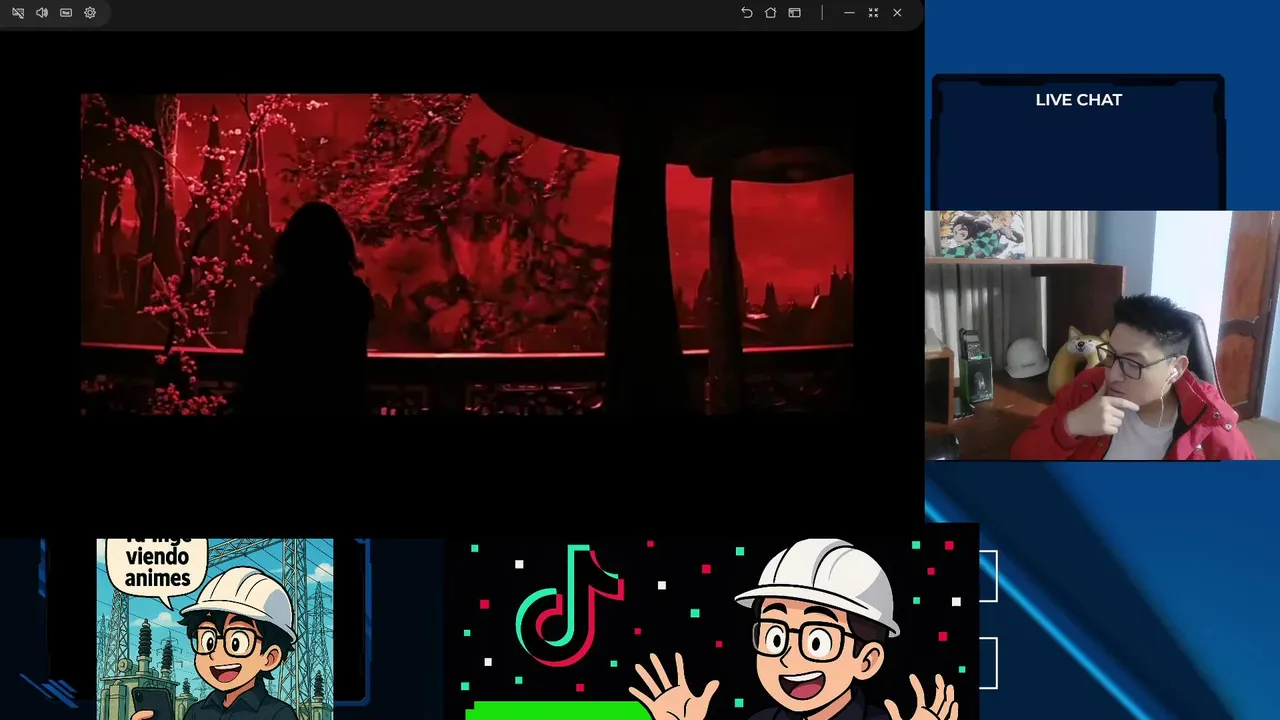Click the back arrow icon
The image size is (1280, 720).
746,13
